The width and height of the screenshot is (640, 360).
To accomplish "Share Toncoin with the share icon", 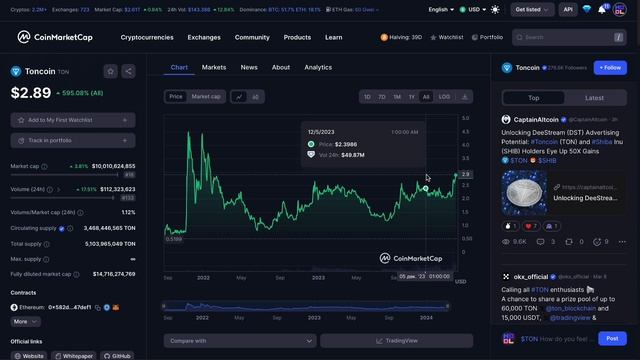I will pos(128,71).
